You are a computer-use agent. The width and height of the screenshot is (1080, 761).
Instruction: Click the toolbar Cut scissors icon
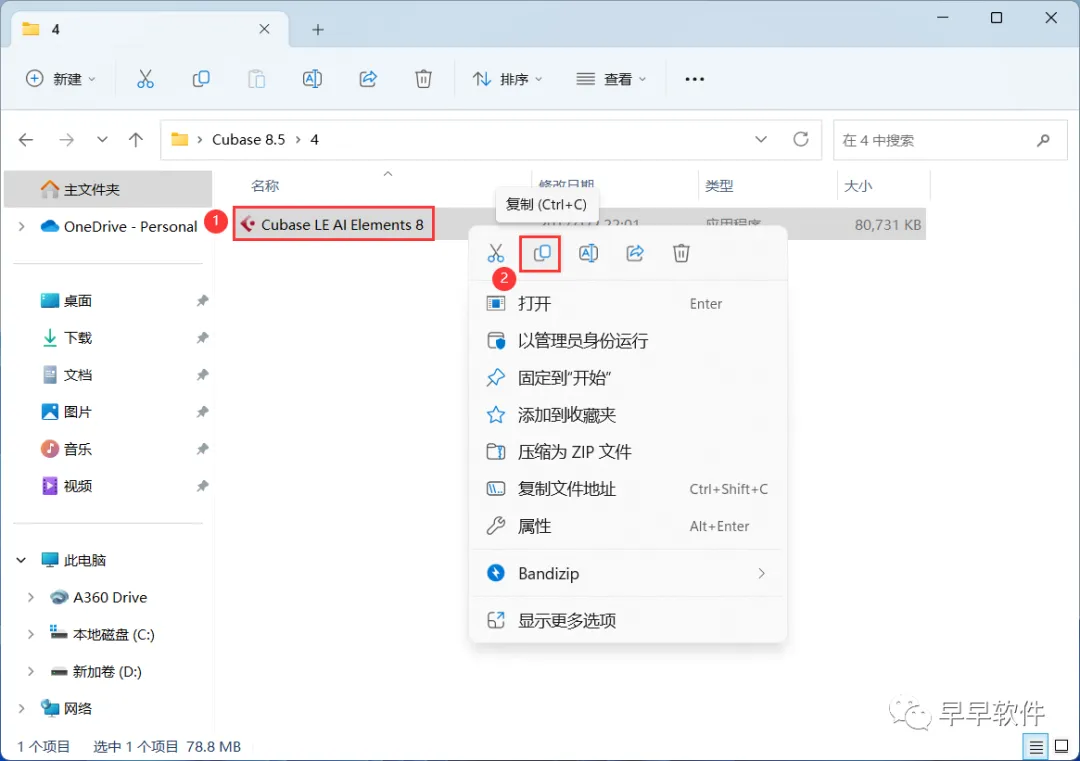pos(145,79)
